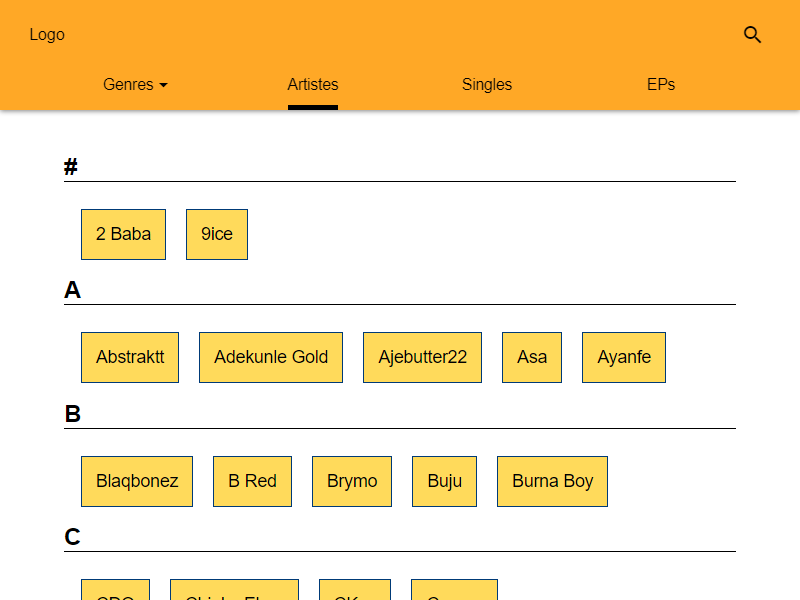The image size is (800, 600).
Task: Select the Blaqbonez artist button
Action: tap(137, 481)
